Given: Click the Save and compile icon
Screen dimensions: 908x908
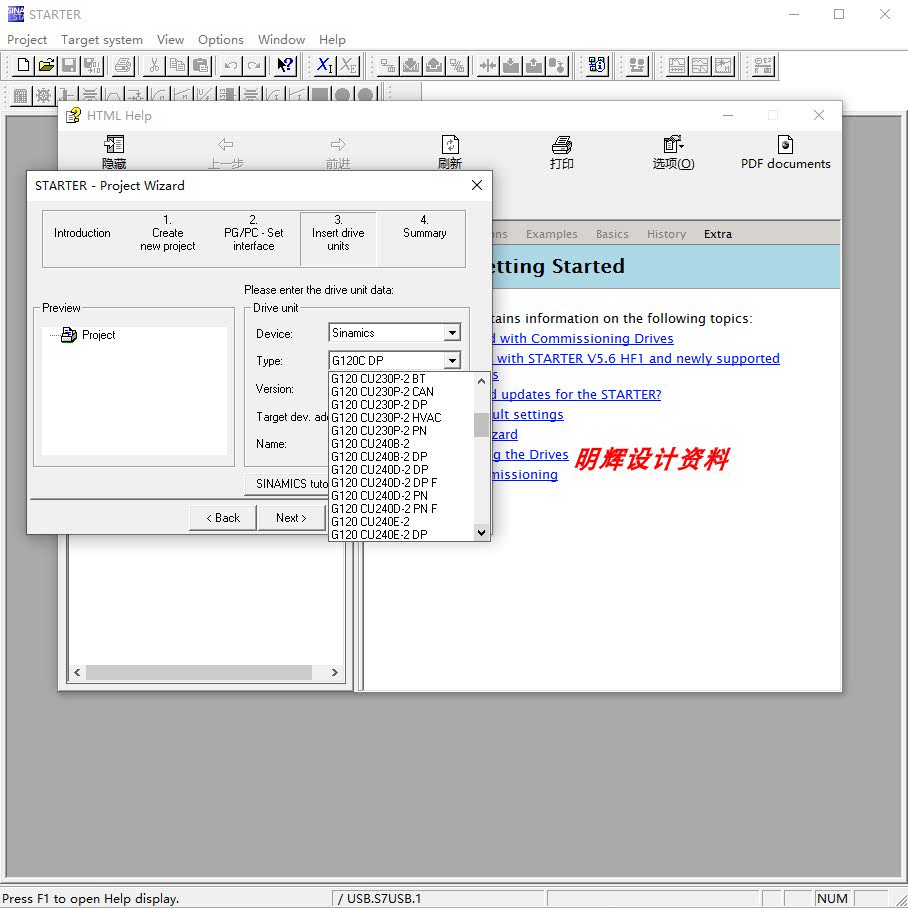Looking at the screenshot, I should pos(92,65).
